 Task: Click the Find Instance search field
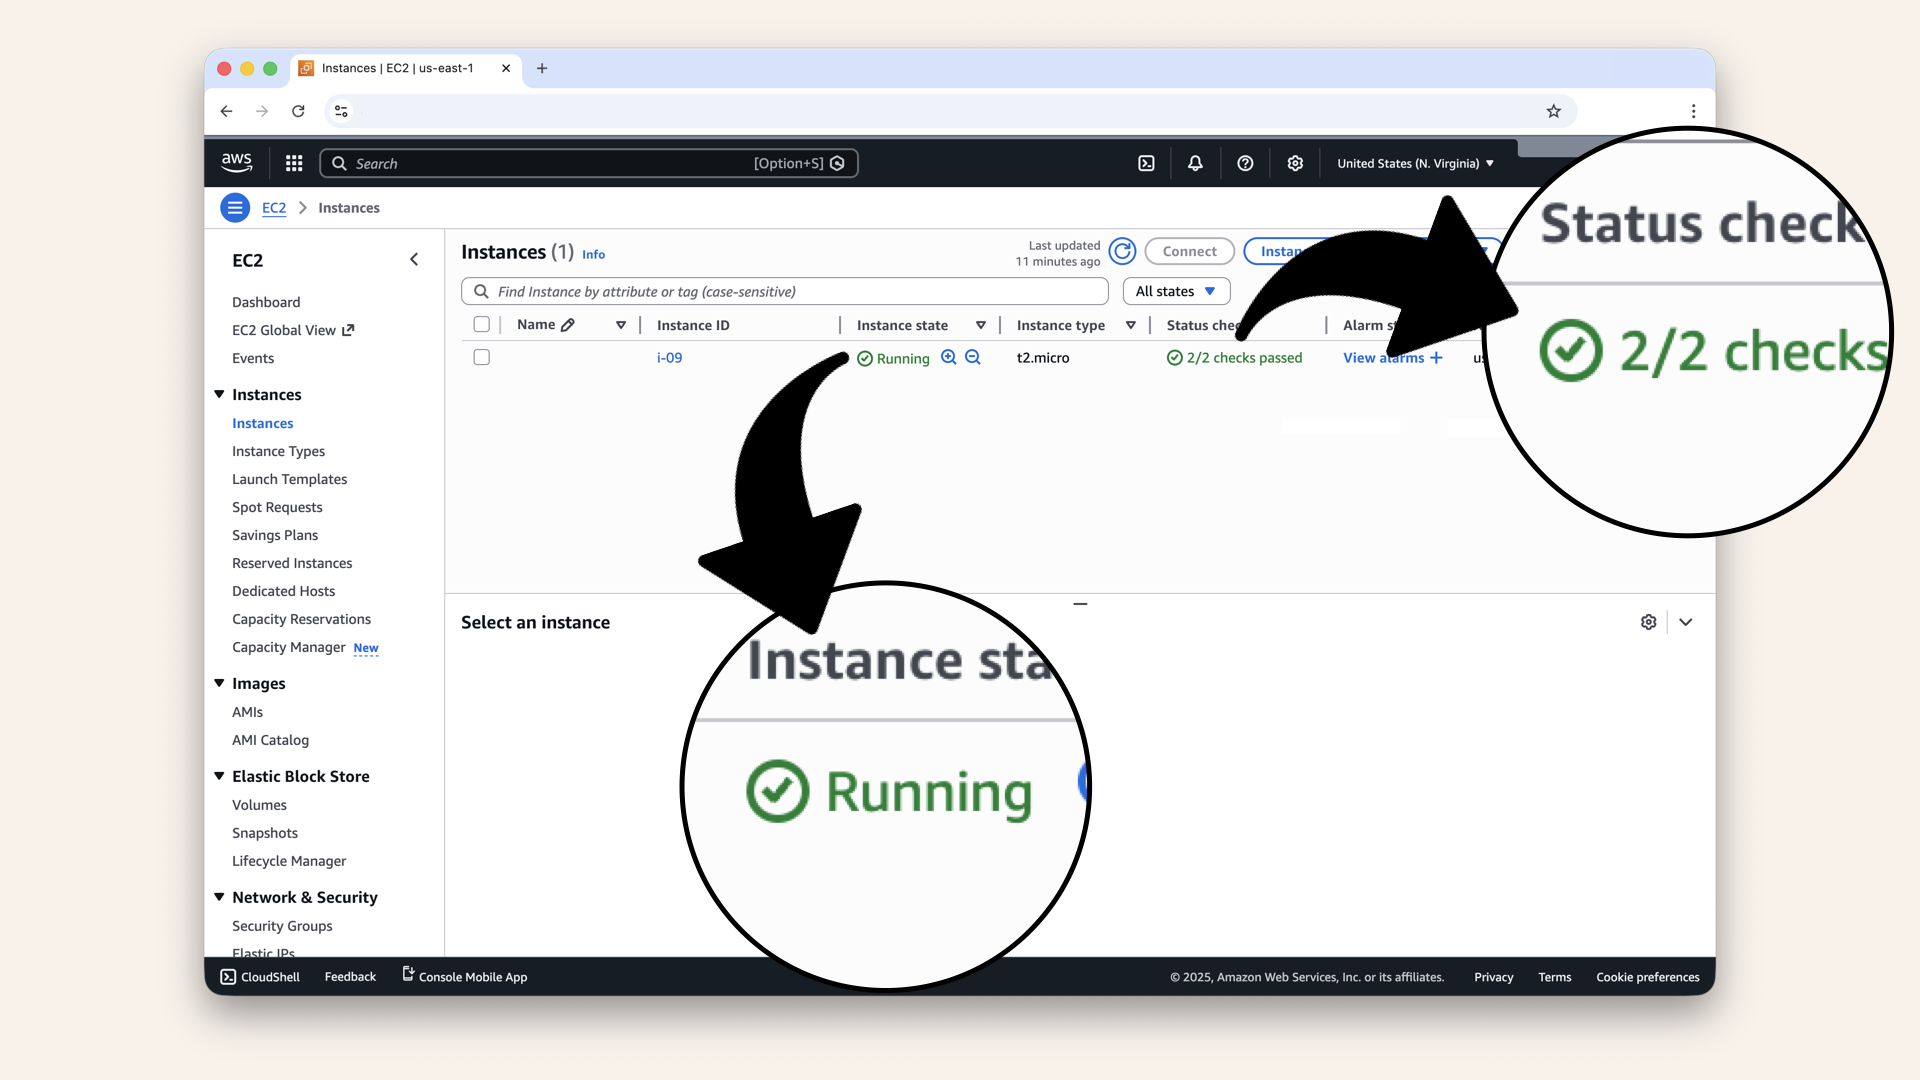[784, 291]
